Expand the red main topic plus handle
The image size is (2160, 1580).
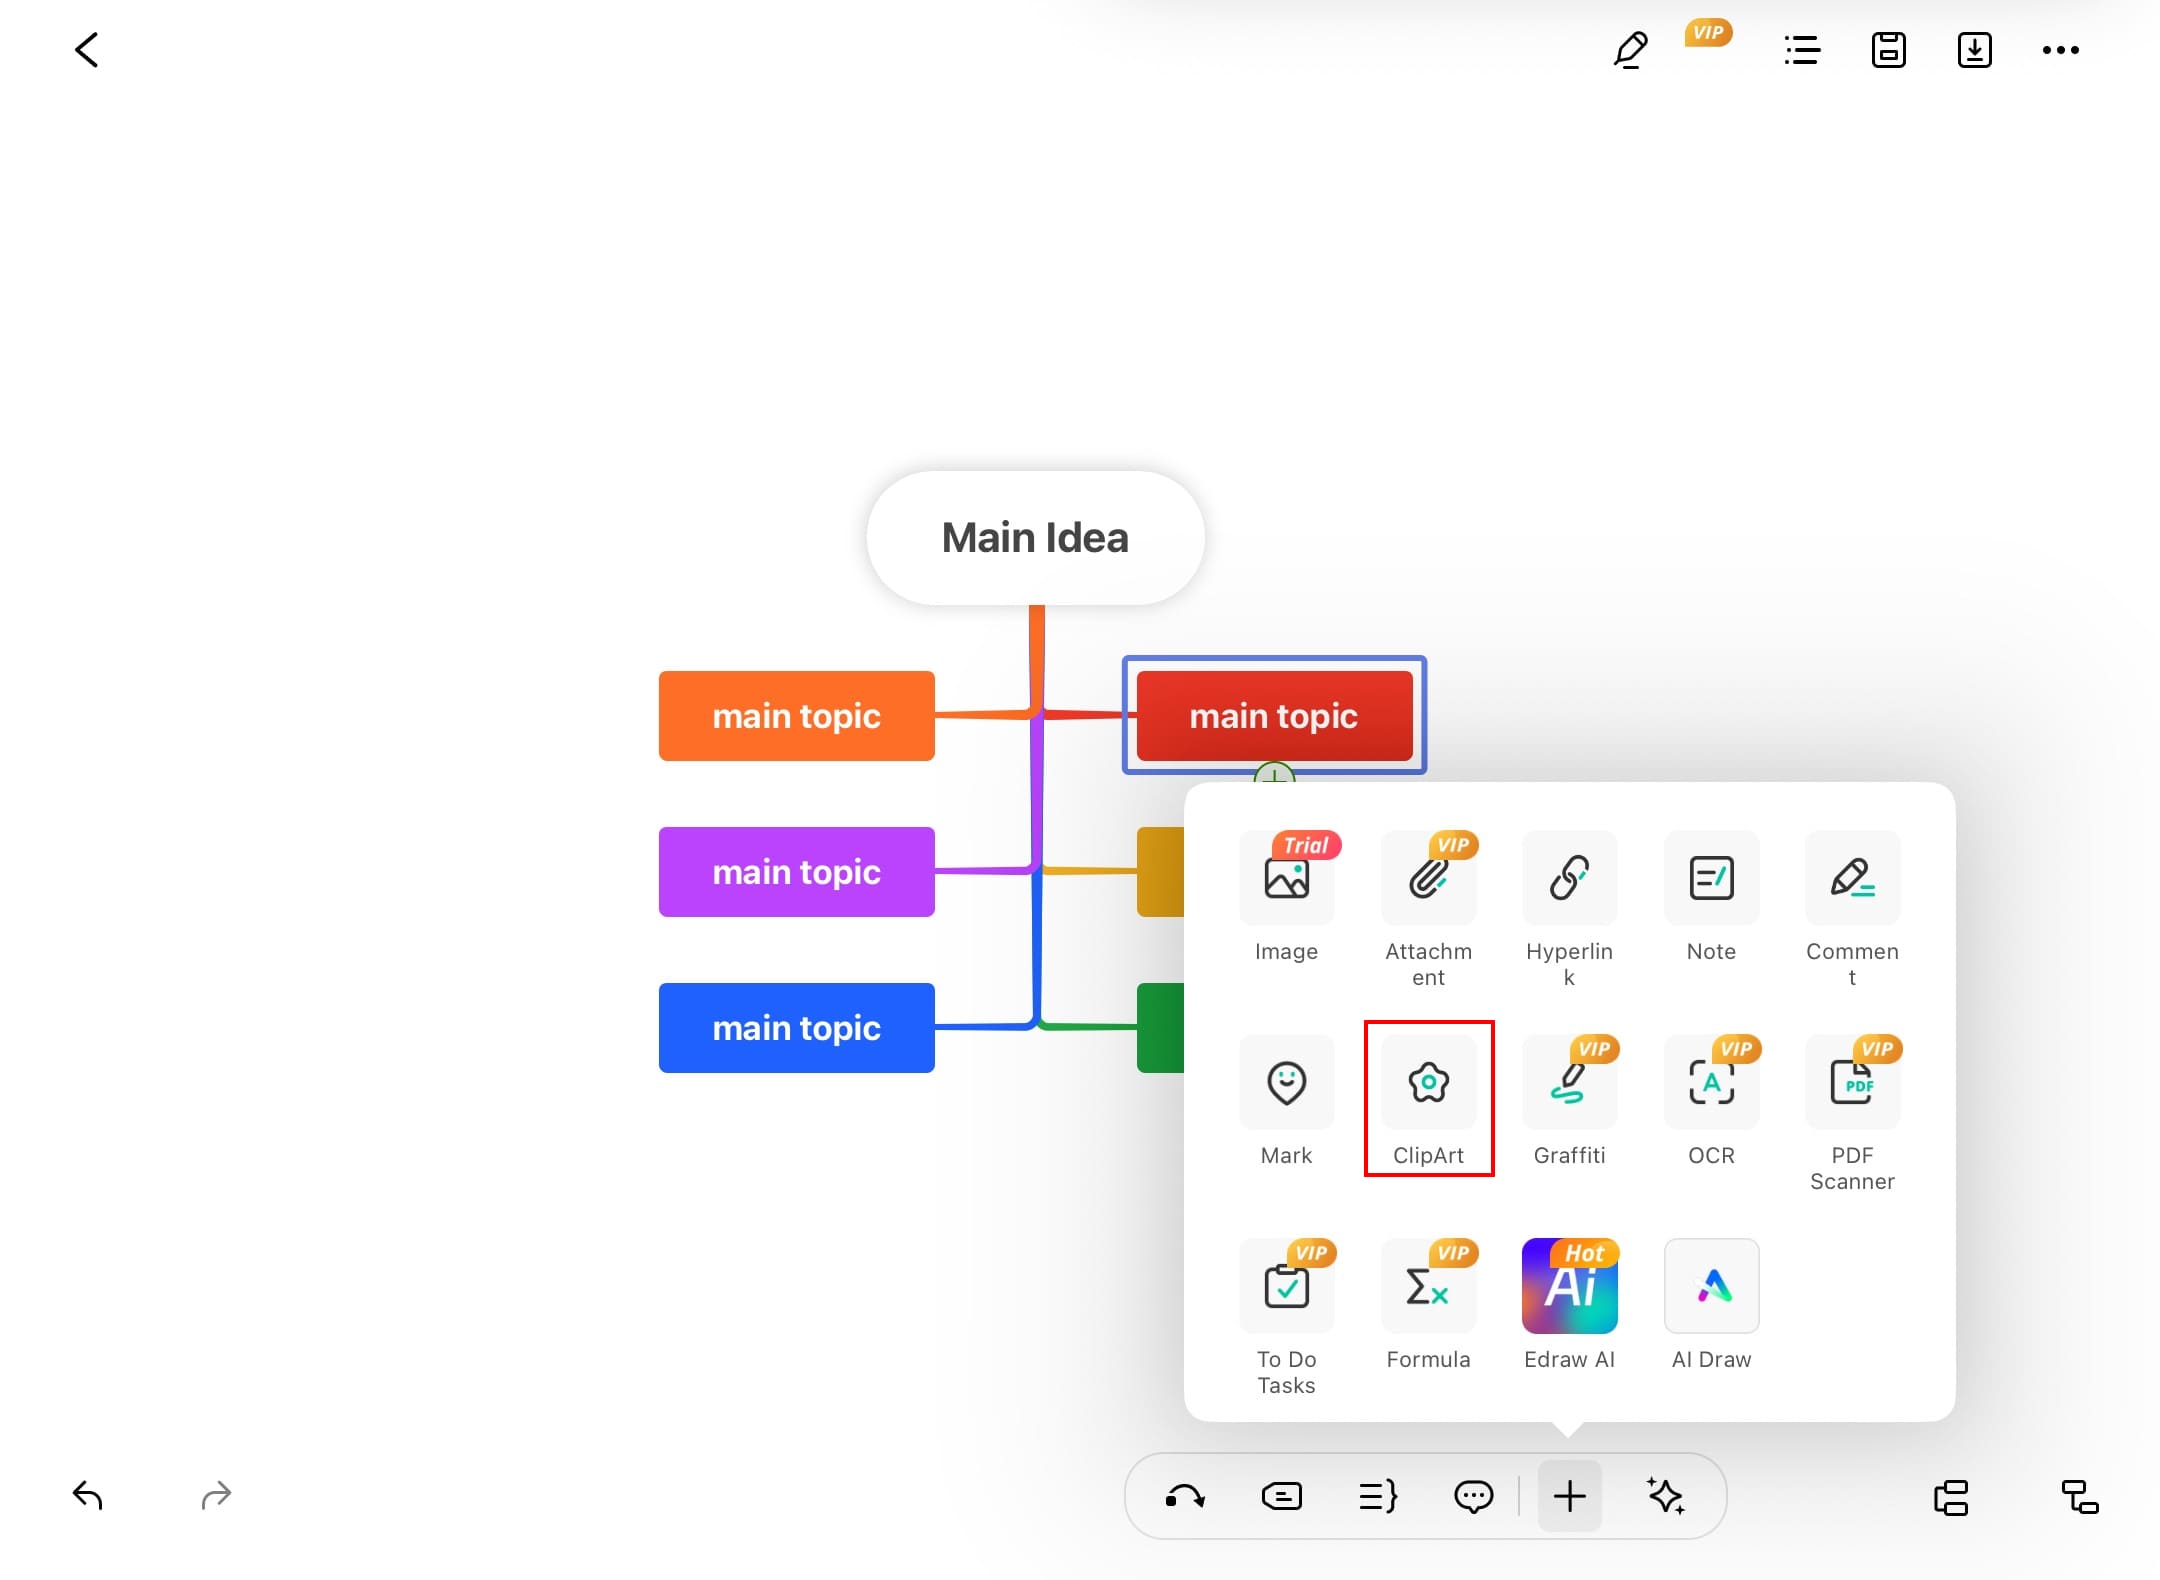1274,773
